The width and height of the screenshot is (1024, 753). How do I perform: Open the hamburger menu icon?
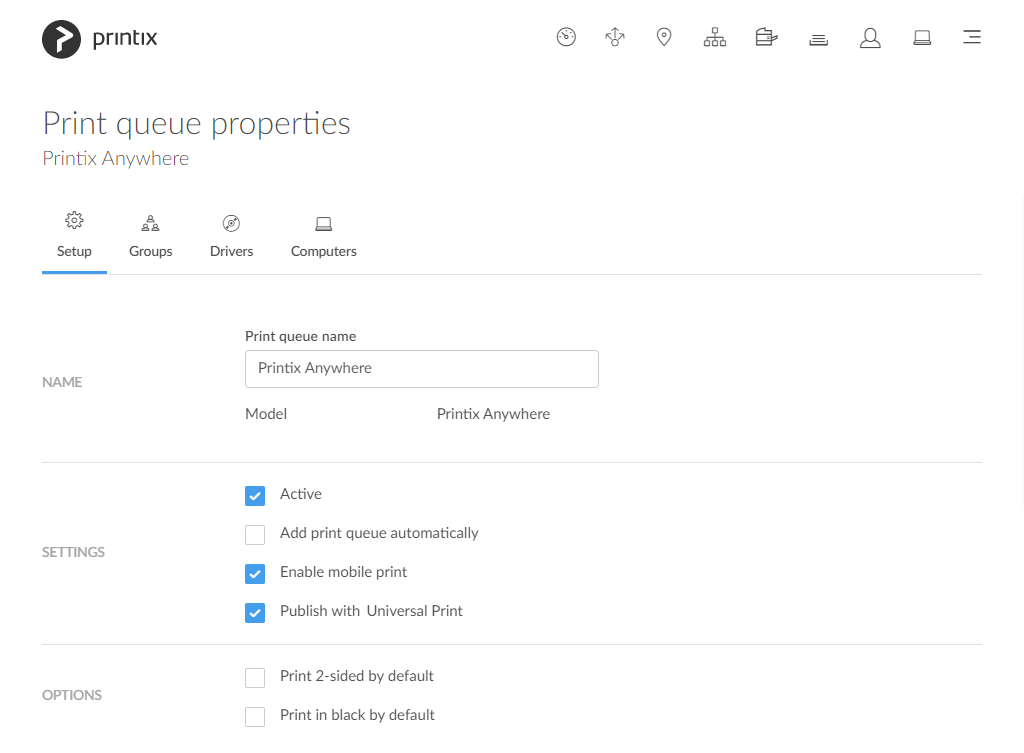point(972,37)
